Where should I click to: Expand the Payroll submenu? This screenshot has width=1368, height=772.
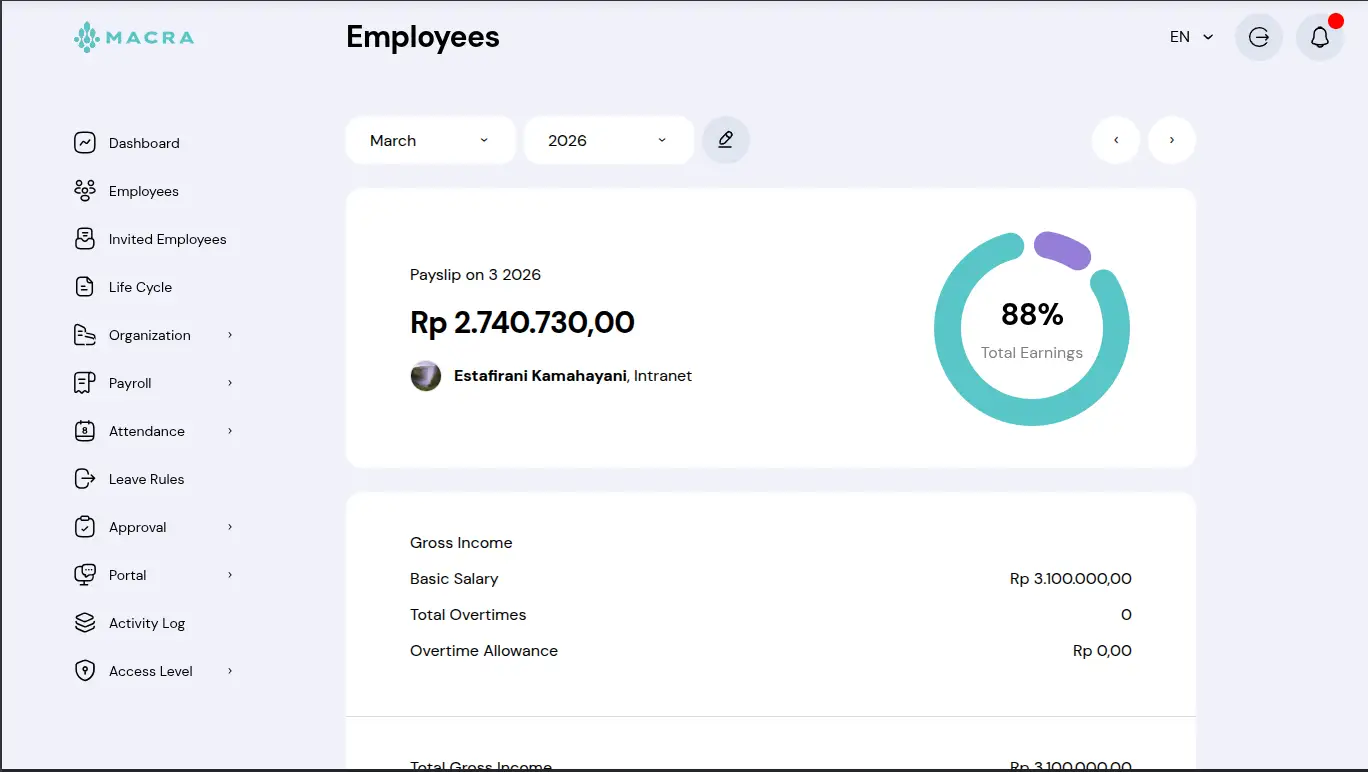click(230, 383)
